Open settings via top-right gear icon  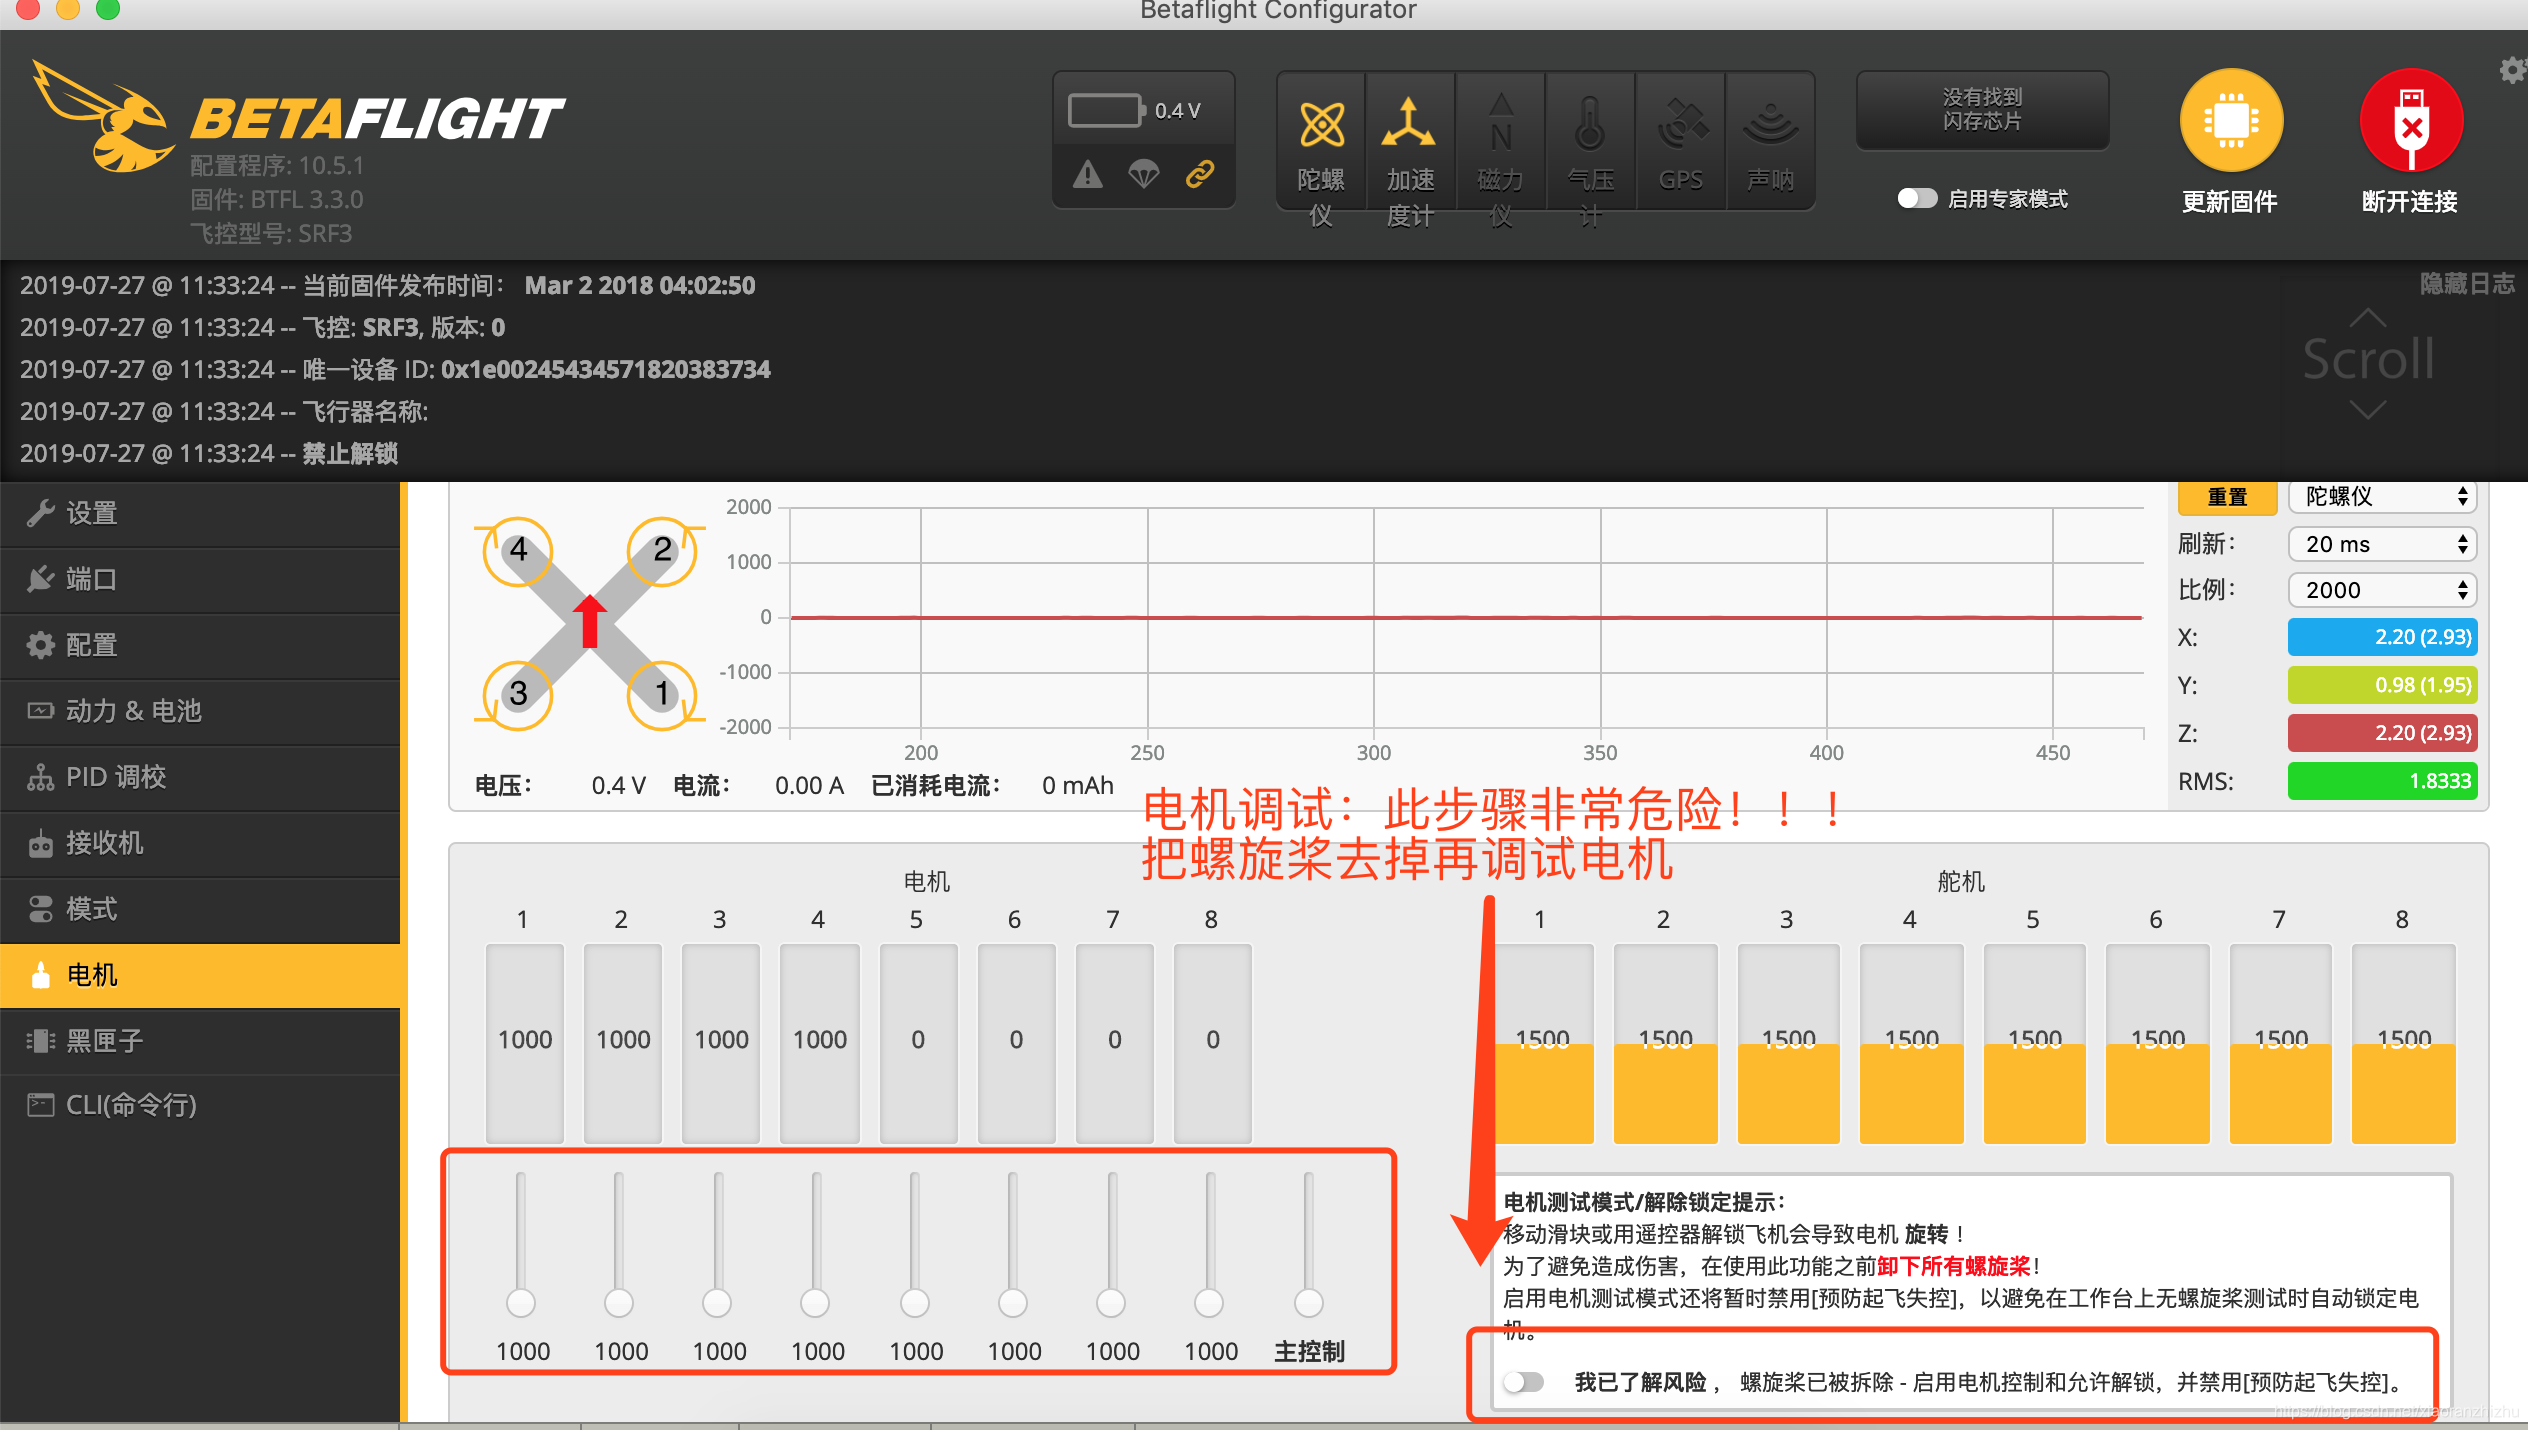click(x=2512, y=70)
